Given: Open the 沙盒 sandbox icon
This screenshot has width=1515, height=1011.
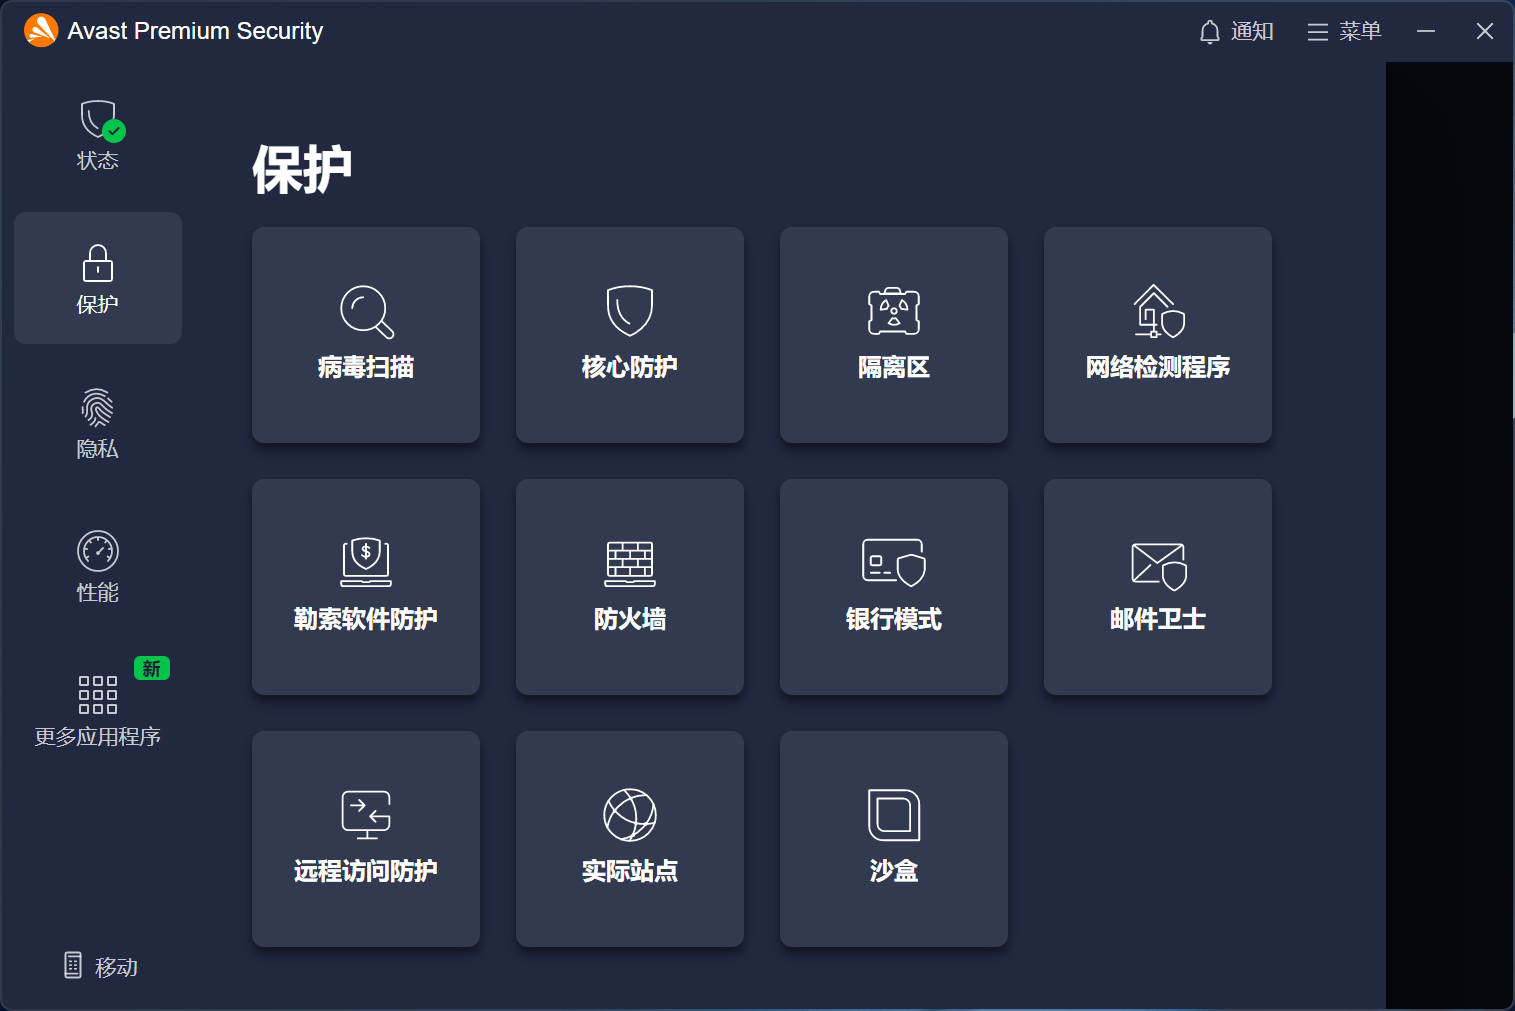Looking at the screenshot, I should 894,815.
